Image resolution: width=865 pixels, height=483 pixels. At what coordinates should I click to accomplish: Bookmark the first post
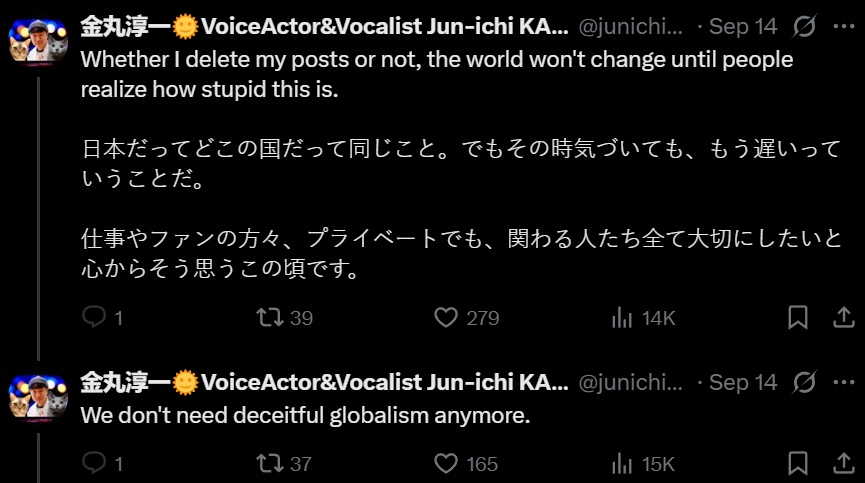(798, 318)
